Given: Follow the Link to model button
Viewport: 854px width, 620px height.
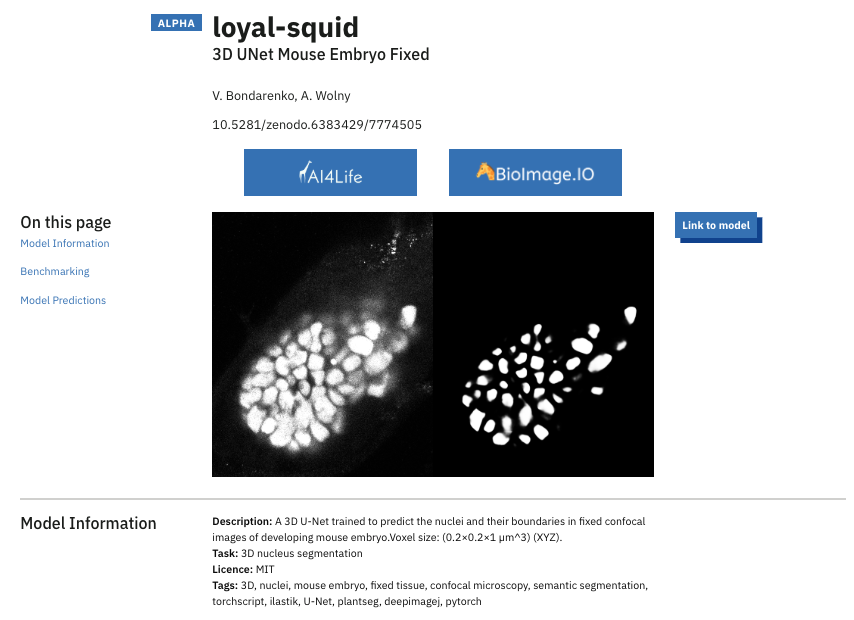Looking at the screenshot, I should (x=716, y=225).
